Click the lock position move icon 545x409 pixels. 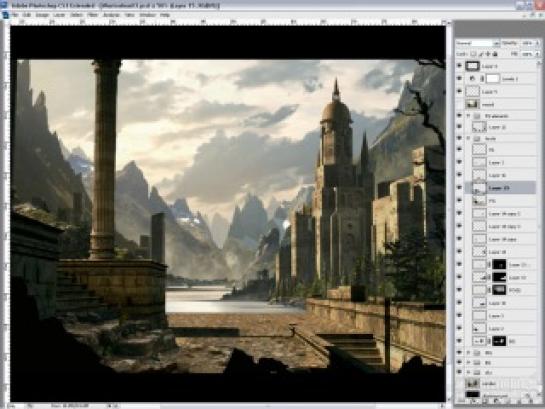click(x=488, y=54)
